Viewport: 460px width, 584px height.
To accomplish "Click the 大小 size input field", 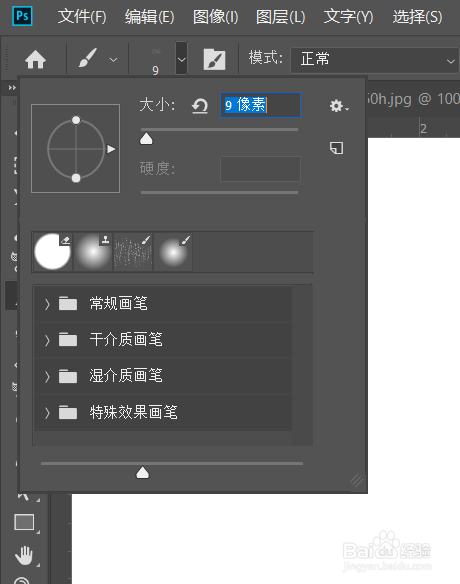I will click(260, 105).
